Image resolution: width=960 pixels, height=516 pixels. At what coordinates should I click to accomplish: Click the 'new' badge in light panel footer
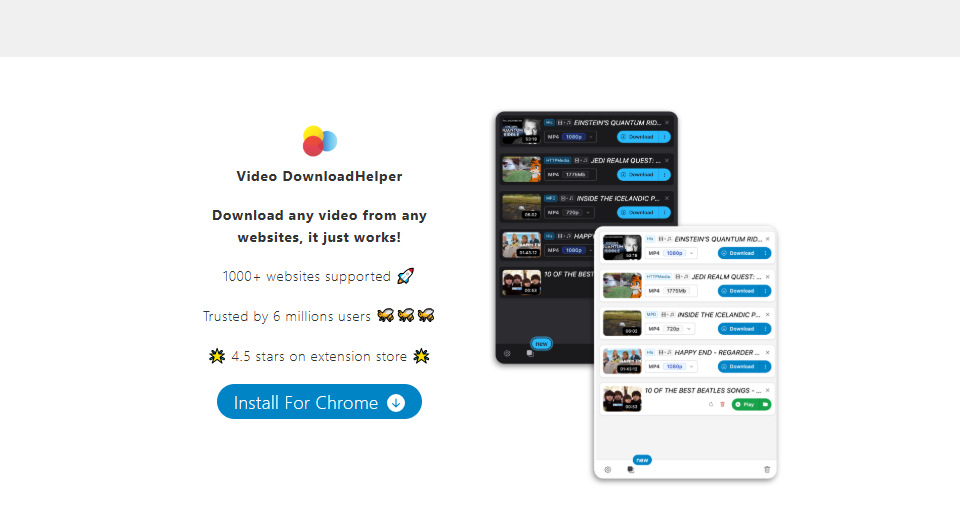tap(642, 460)
